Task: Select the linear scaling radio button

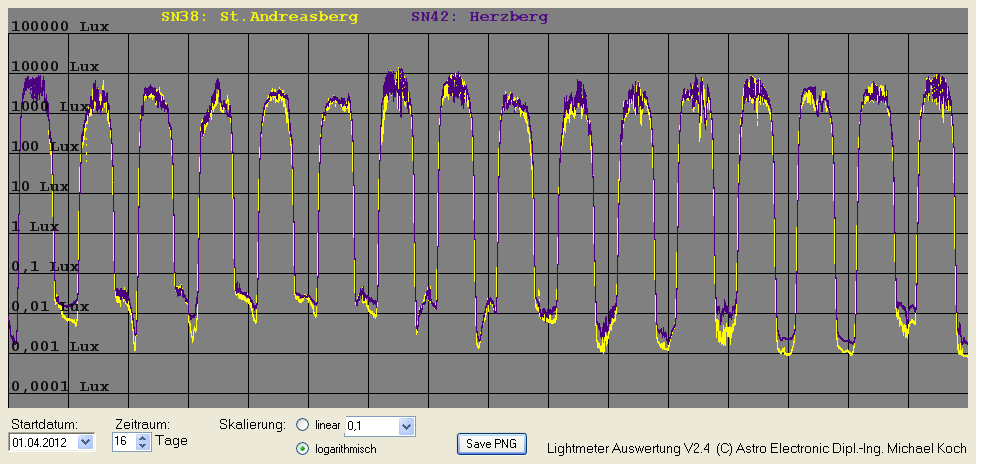Action: point(303,425)
